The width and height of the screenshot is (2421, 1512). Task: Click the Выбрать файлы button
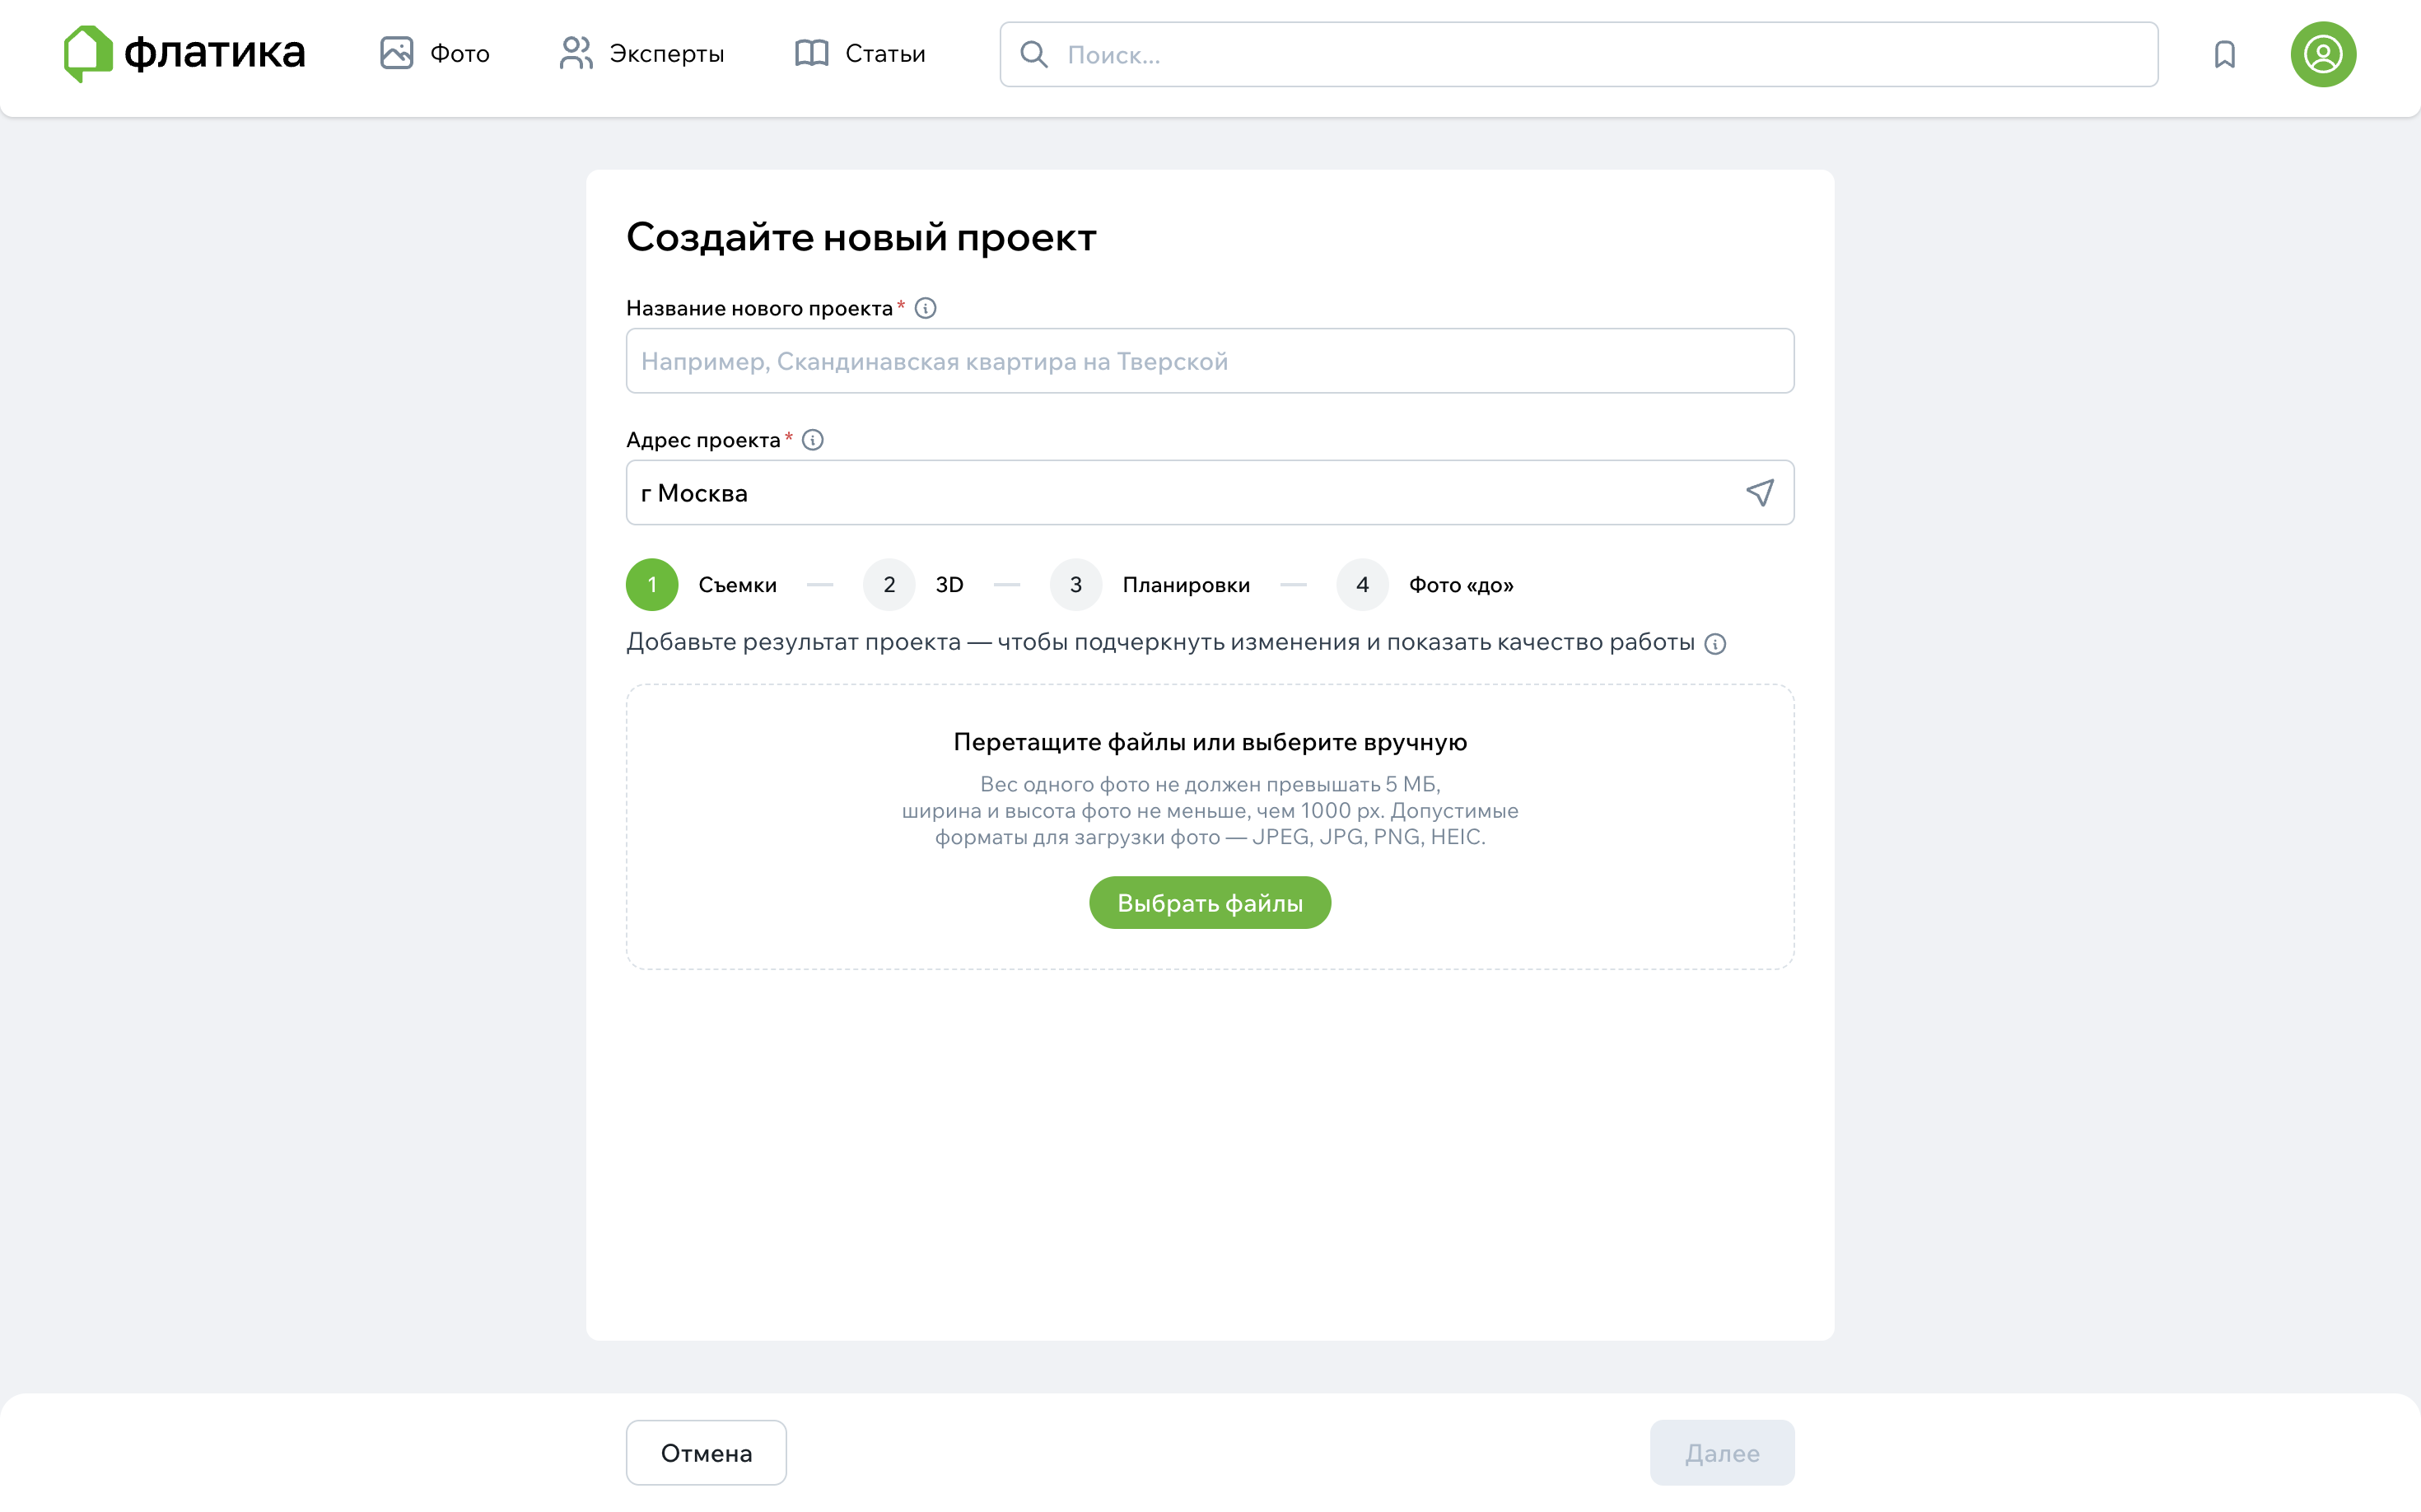(1210, 903)
